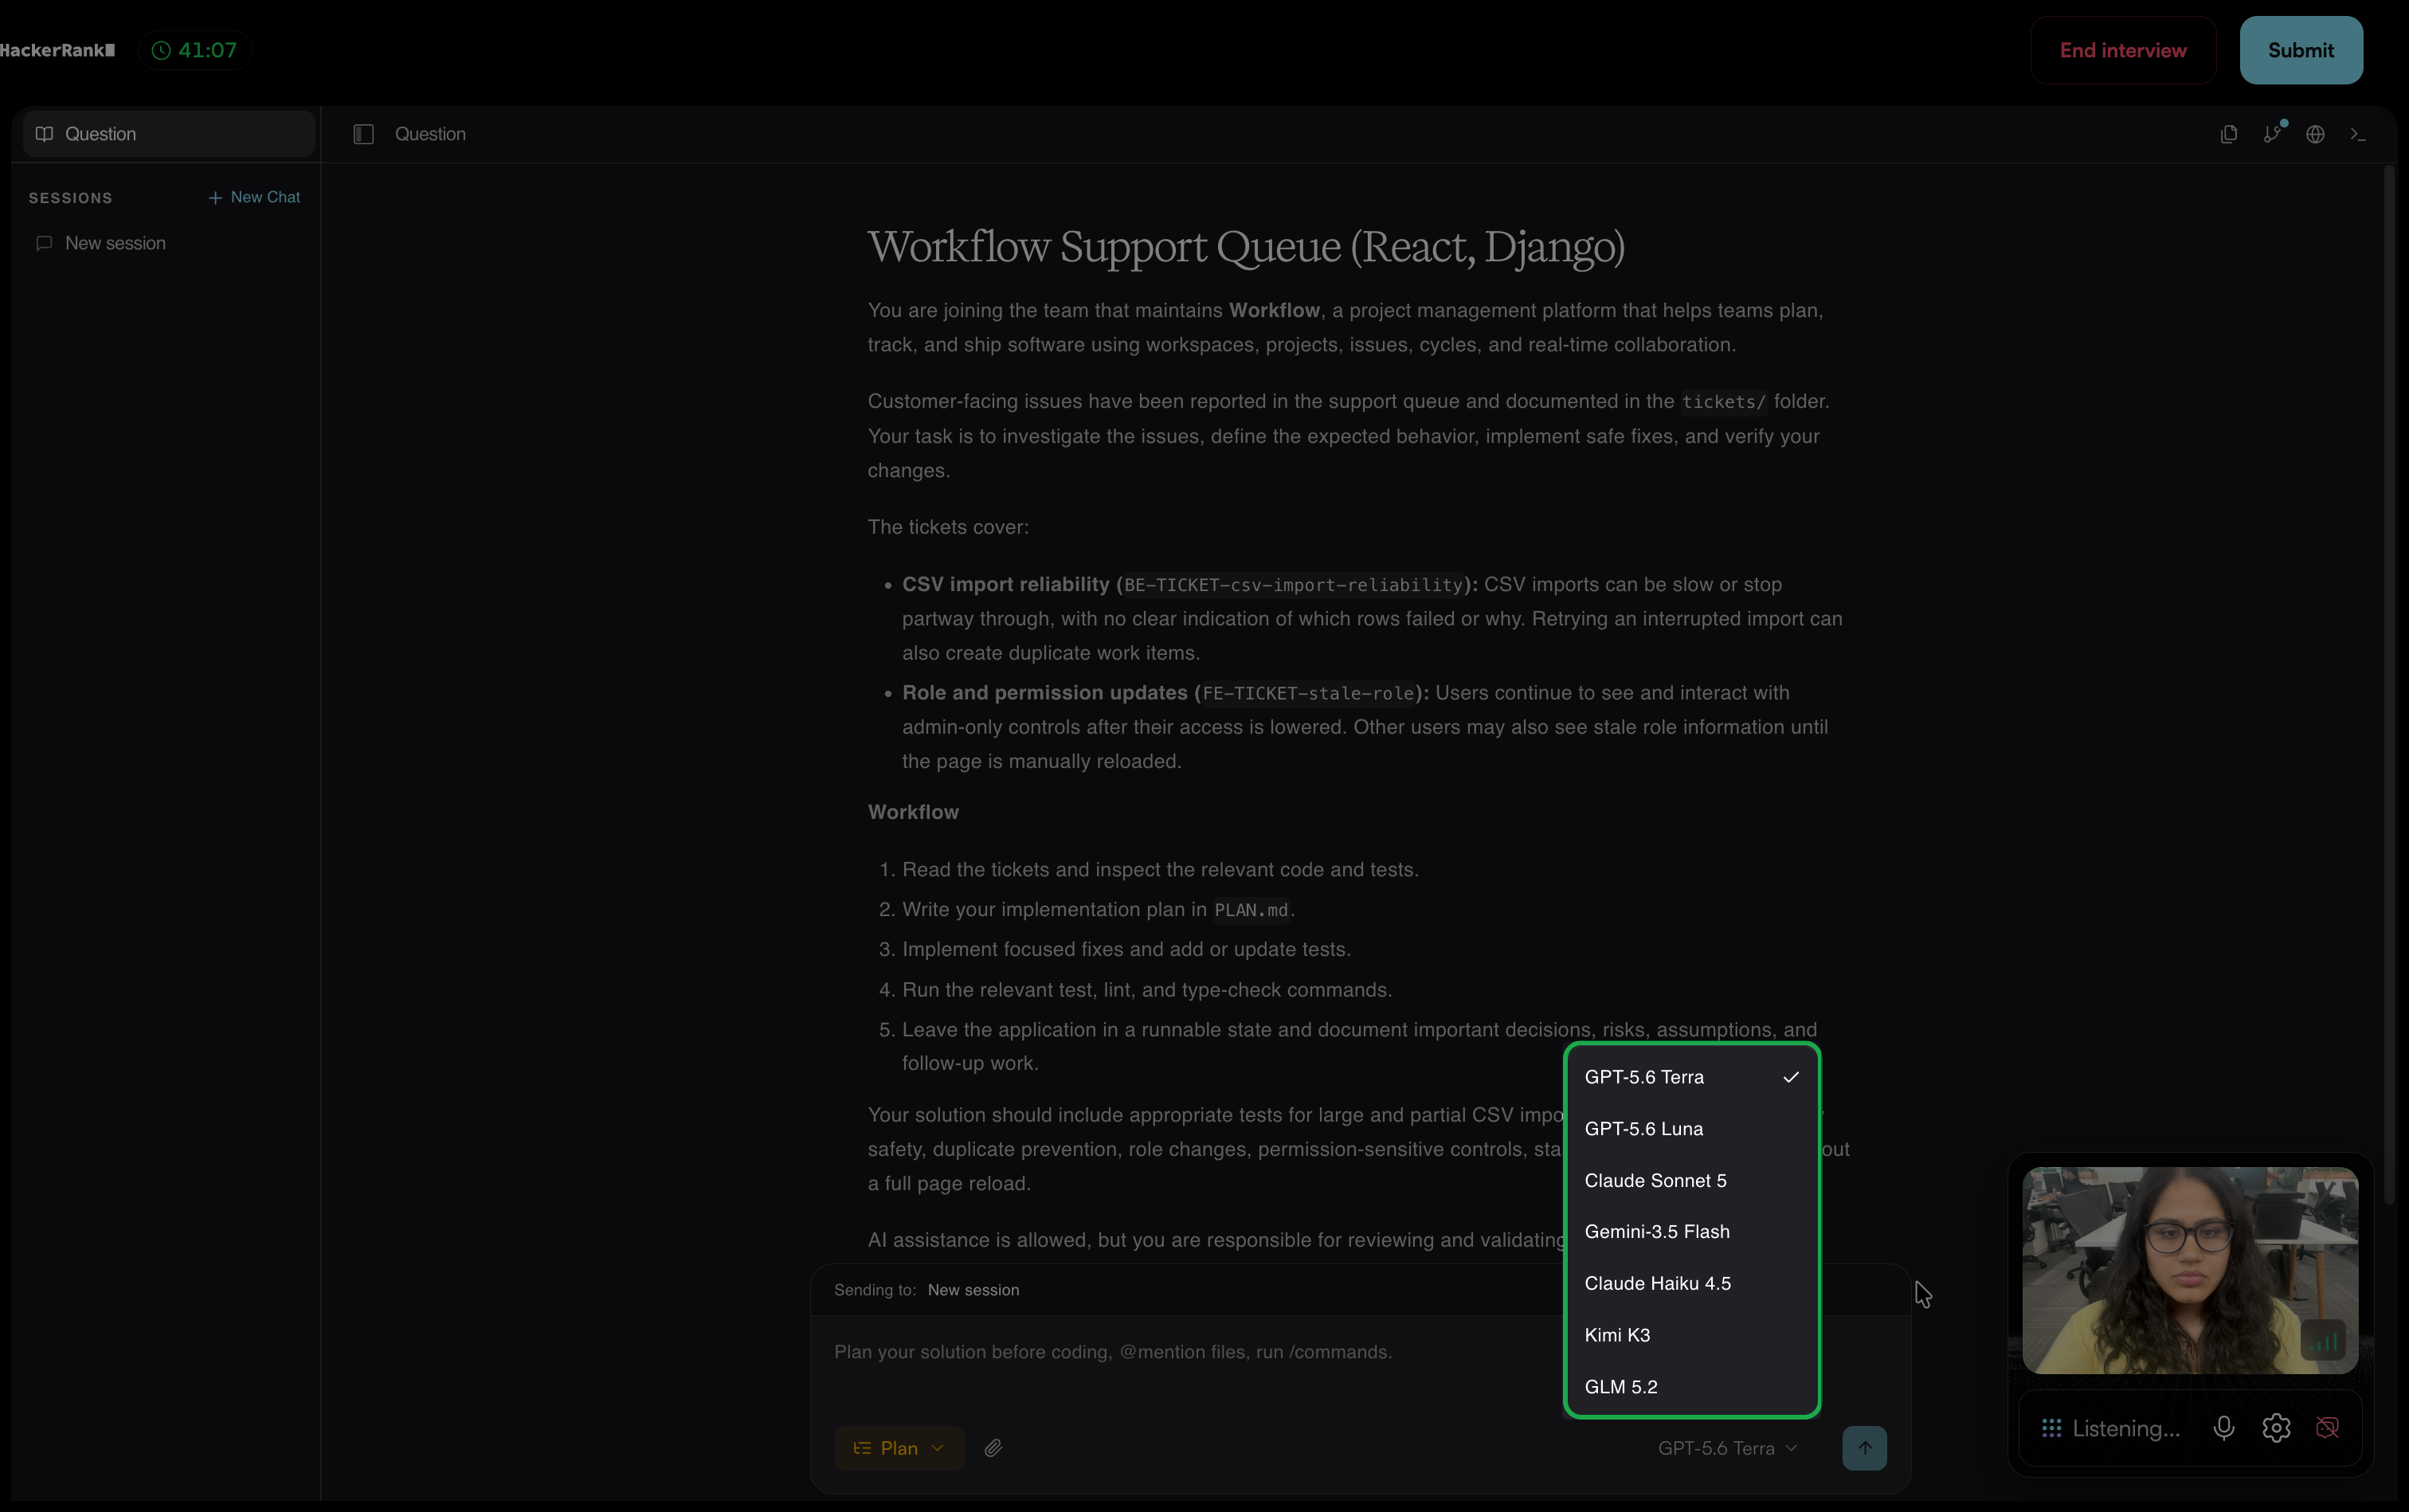This screenshot has width=2409, height=1512.
Task: Select the Question tab in left sidebar
Action: tap(168, 134)
